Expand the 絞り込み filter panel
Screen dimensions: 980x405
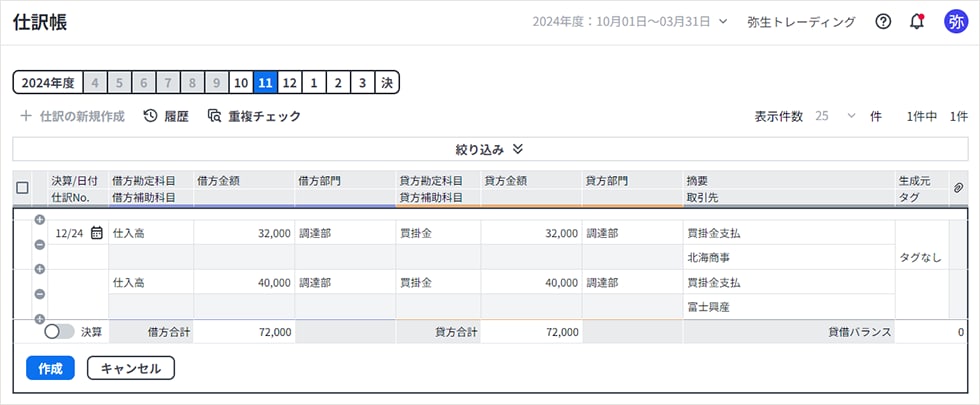[x=490, y=149]
